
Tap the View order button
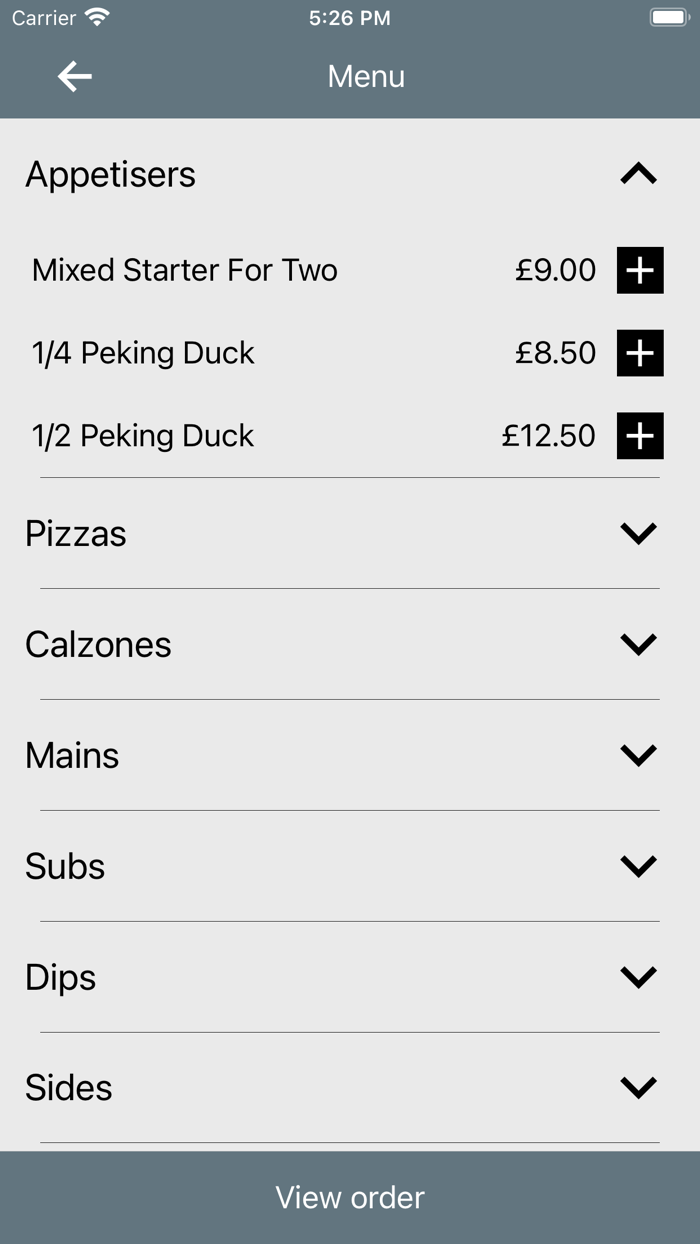tap(350, 1197)
